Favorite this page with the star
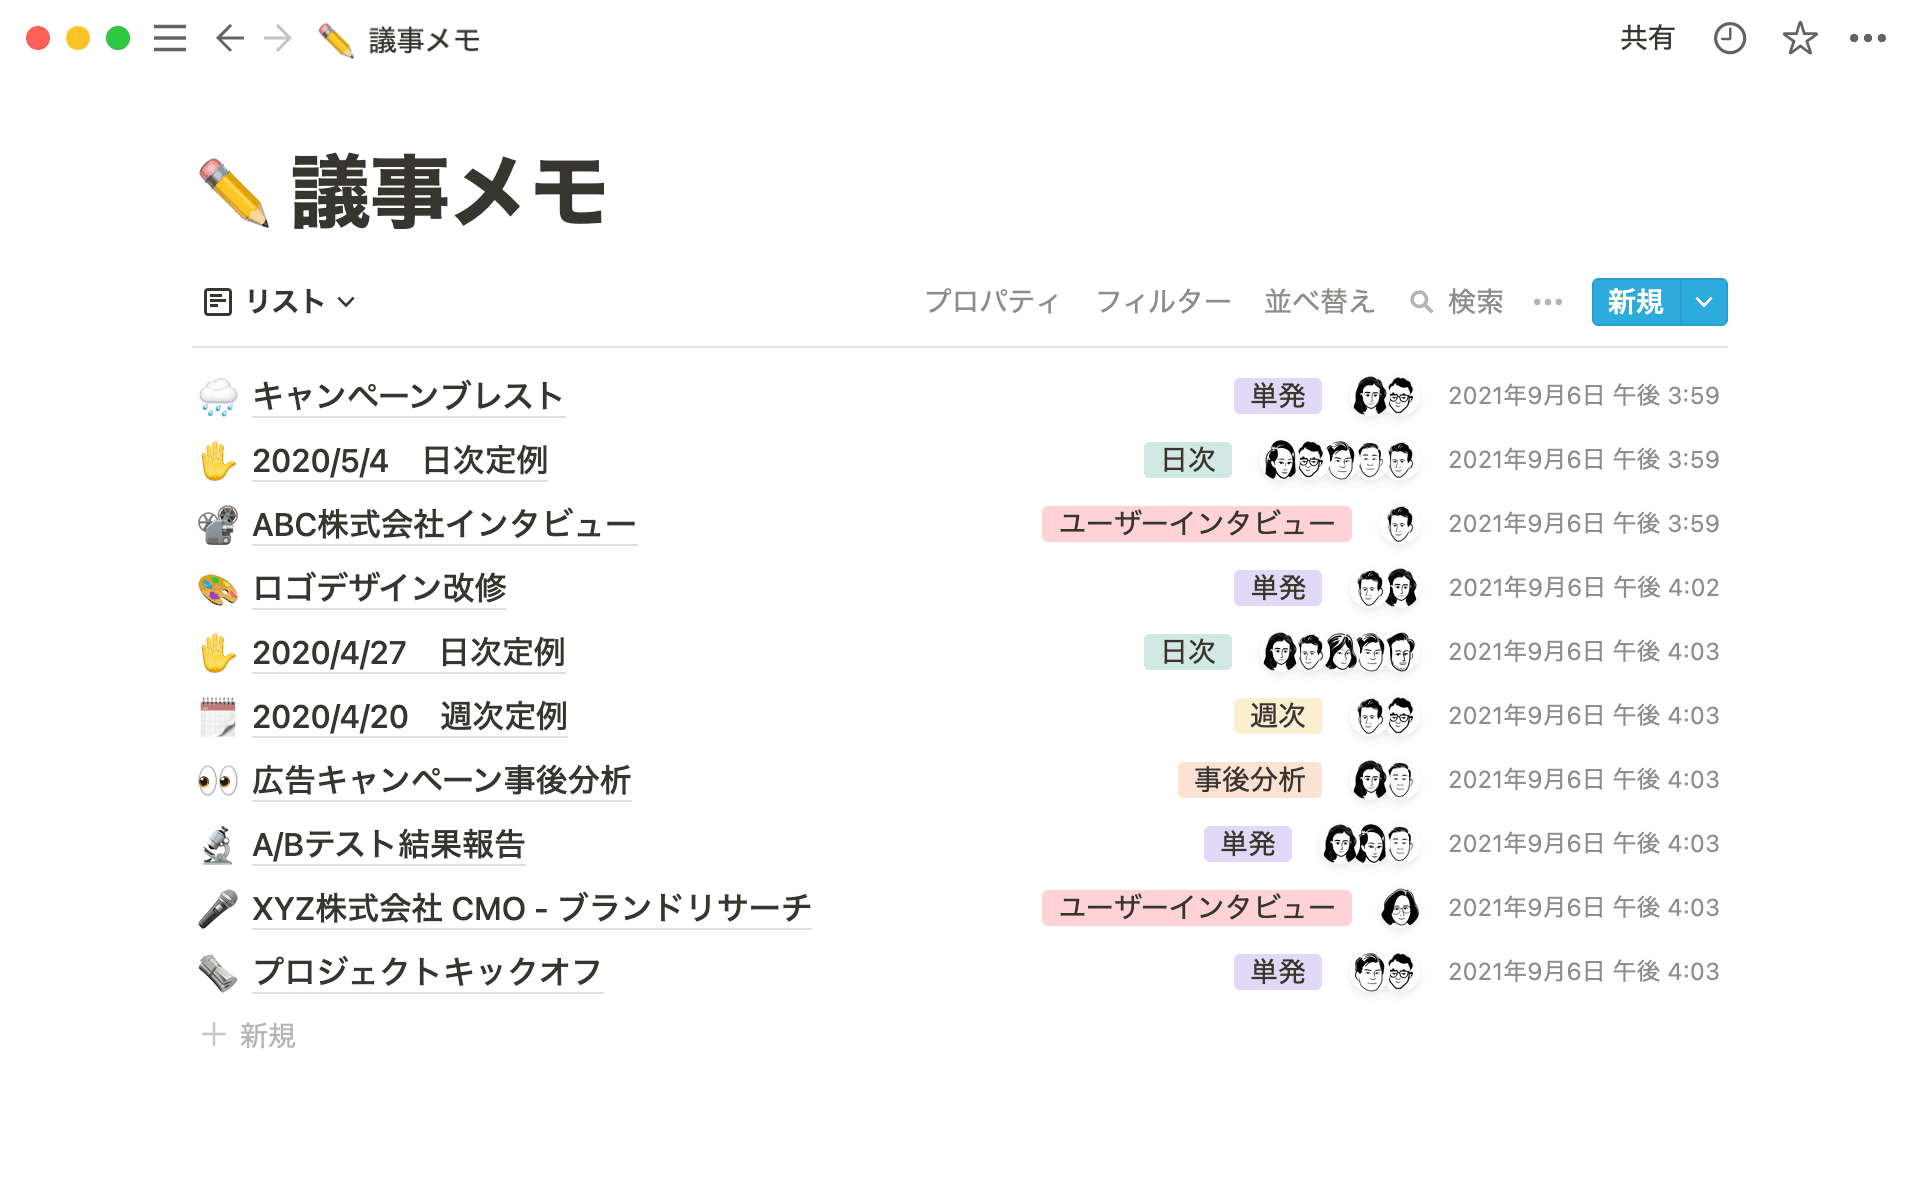Viewport: 1920px width, 1200px height. (1799, 39)
